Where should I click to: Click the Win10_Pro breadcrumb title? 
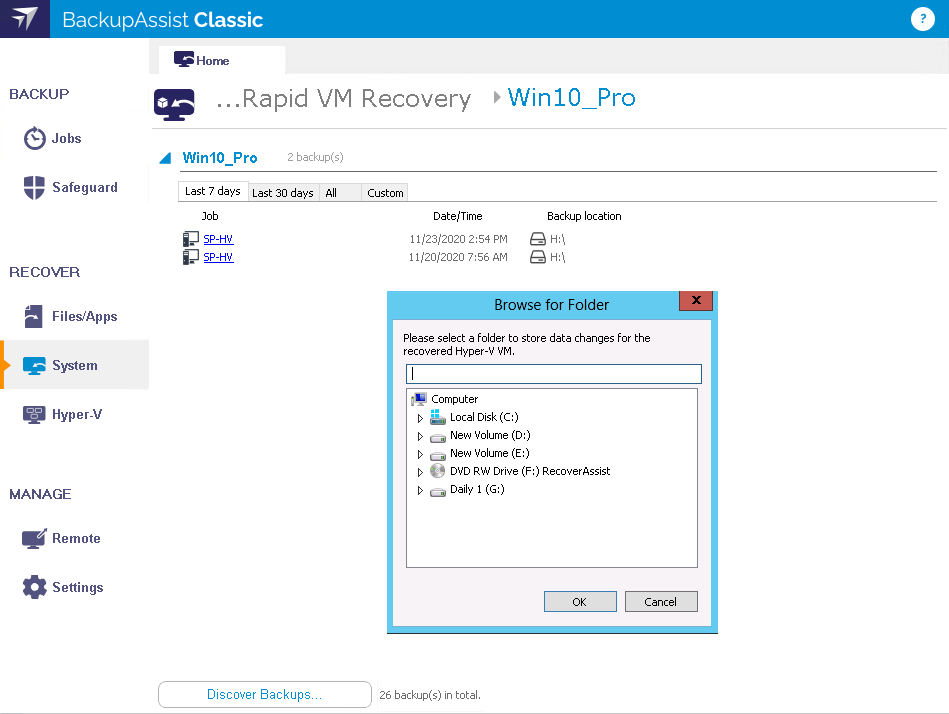coord(571,97)
